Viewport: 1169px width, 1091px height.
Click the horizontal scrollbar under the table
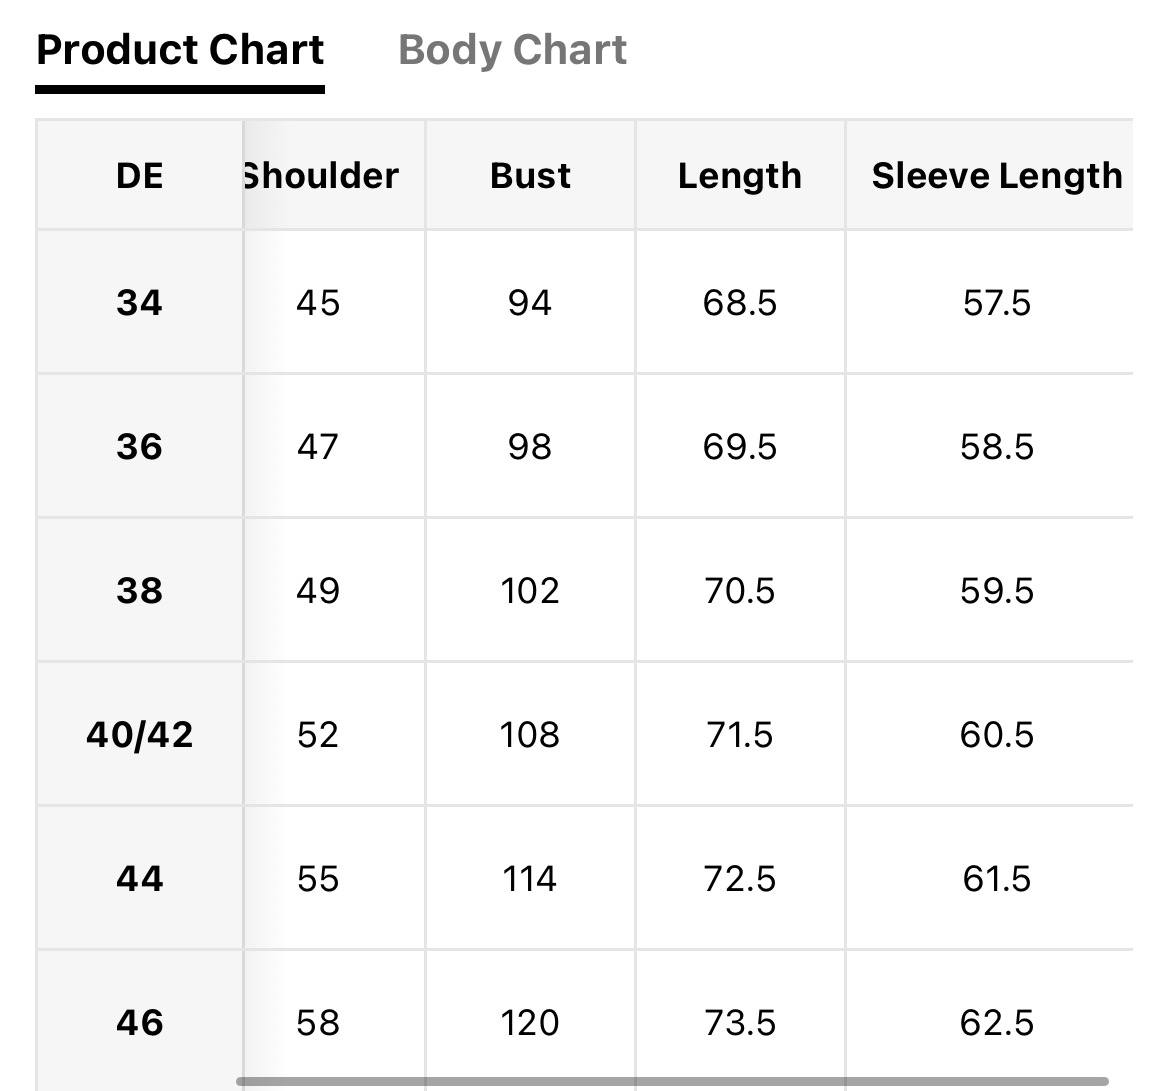[x=672, y=1081]
